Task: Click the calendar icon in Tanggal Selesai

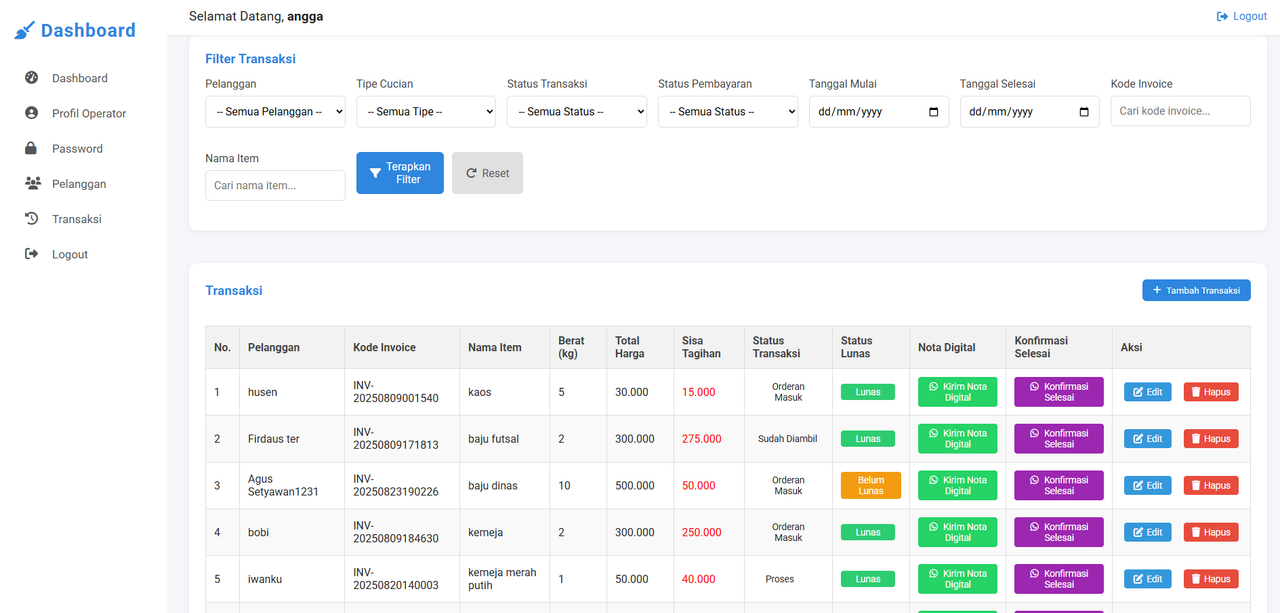Action: point(1084,112)
